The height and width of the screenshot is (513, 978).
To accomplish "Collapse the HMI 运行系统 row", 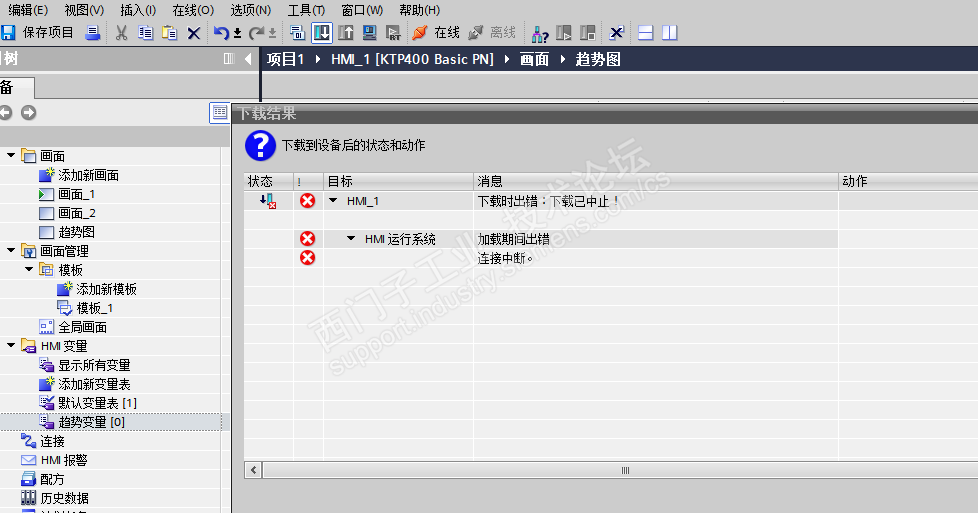I will pyautogui.click(x=351, y=238).
